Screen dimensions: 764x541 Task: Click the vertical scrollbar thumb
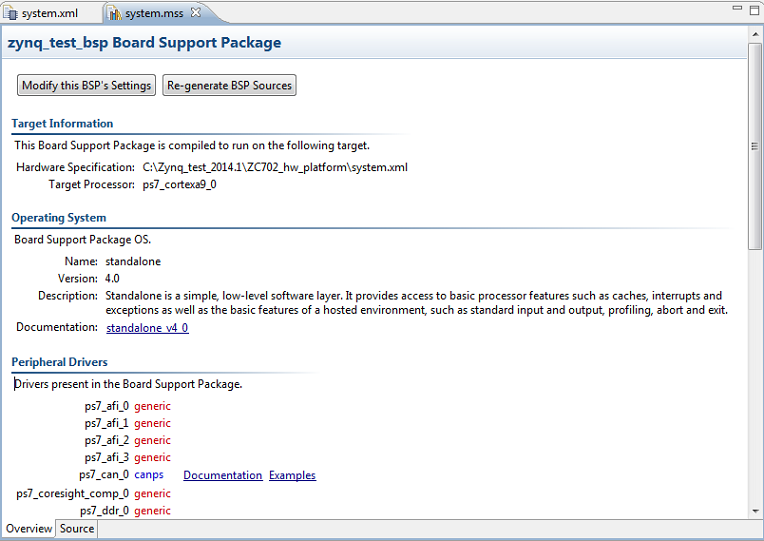tap(755, 146)
